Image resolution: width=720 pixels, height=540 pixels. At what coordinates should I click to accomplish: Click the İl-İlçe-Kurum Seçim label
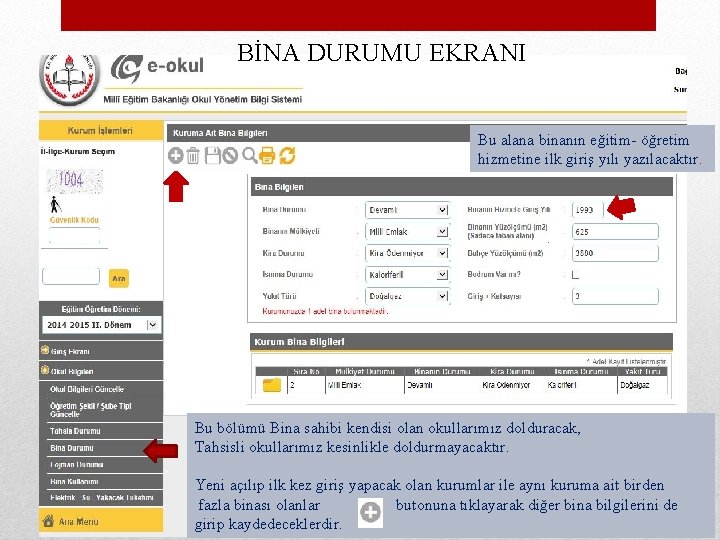(78, 151)
